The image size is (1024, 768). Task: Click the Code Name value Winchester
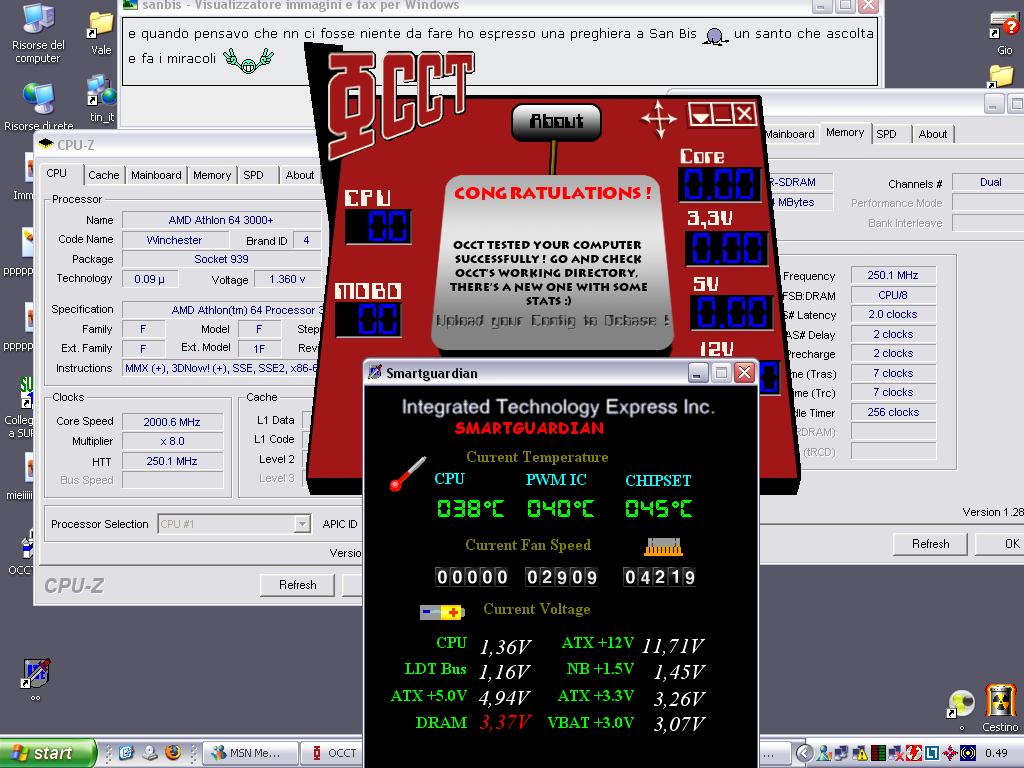coord(174,240)
